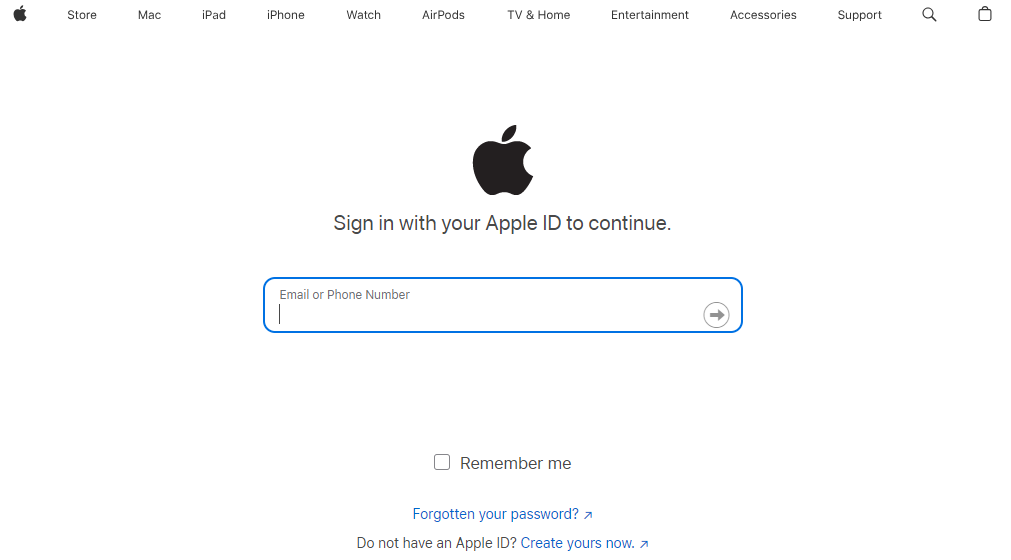Toggle the Remember me checkbox
Image resolution: width=1011 pixels, height=560 pixels.
(x=442, y=462)
